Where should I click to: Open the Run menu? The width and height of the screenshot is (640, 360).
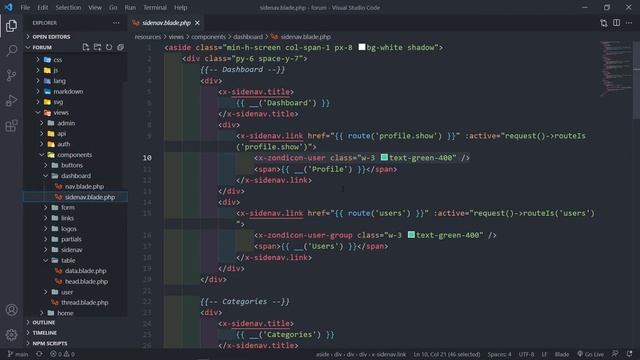tap(130, 7)
